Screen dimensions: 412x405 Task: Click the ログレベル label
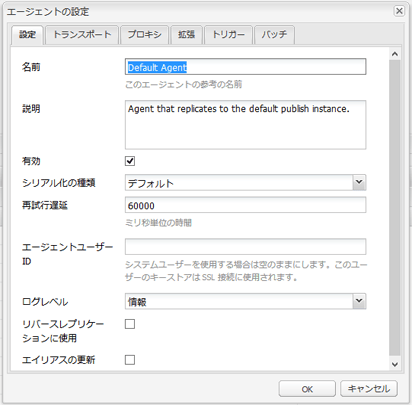[45, 301]
